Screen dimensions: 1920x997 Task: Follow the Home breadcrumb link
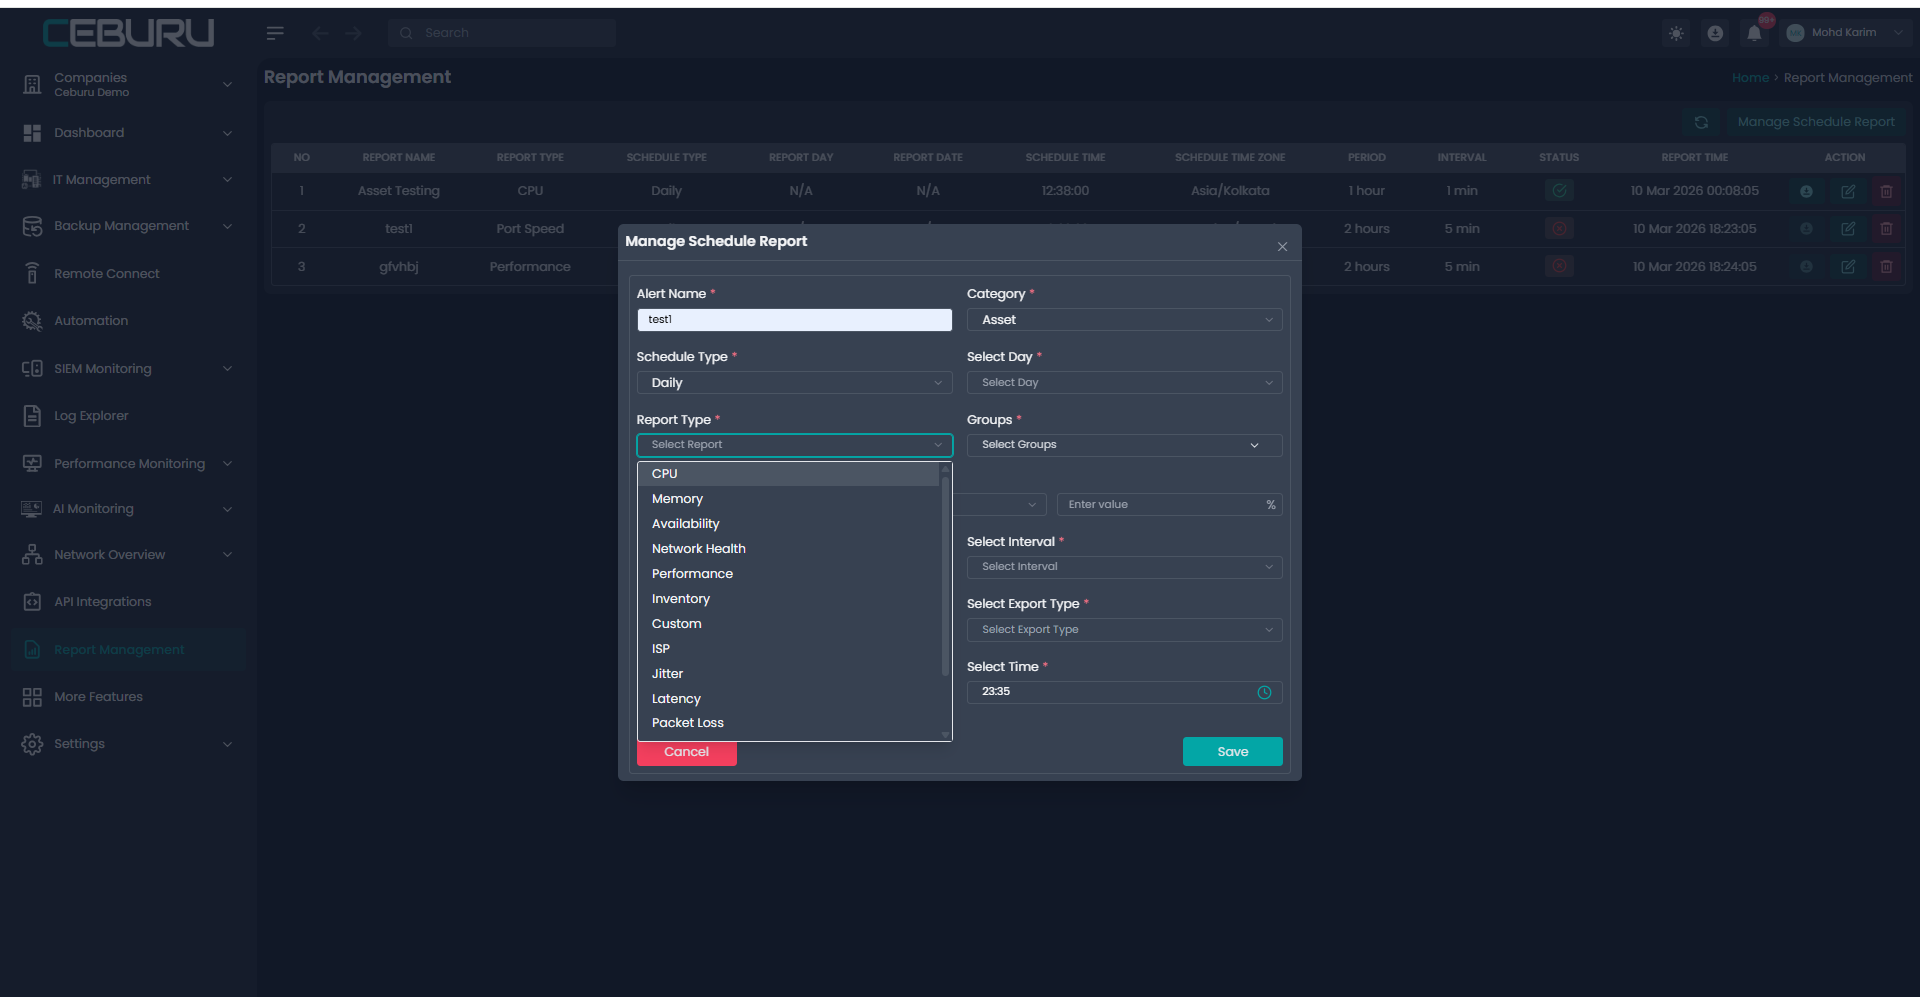point(1750,78)
